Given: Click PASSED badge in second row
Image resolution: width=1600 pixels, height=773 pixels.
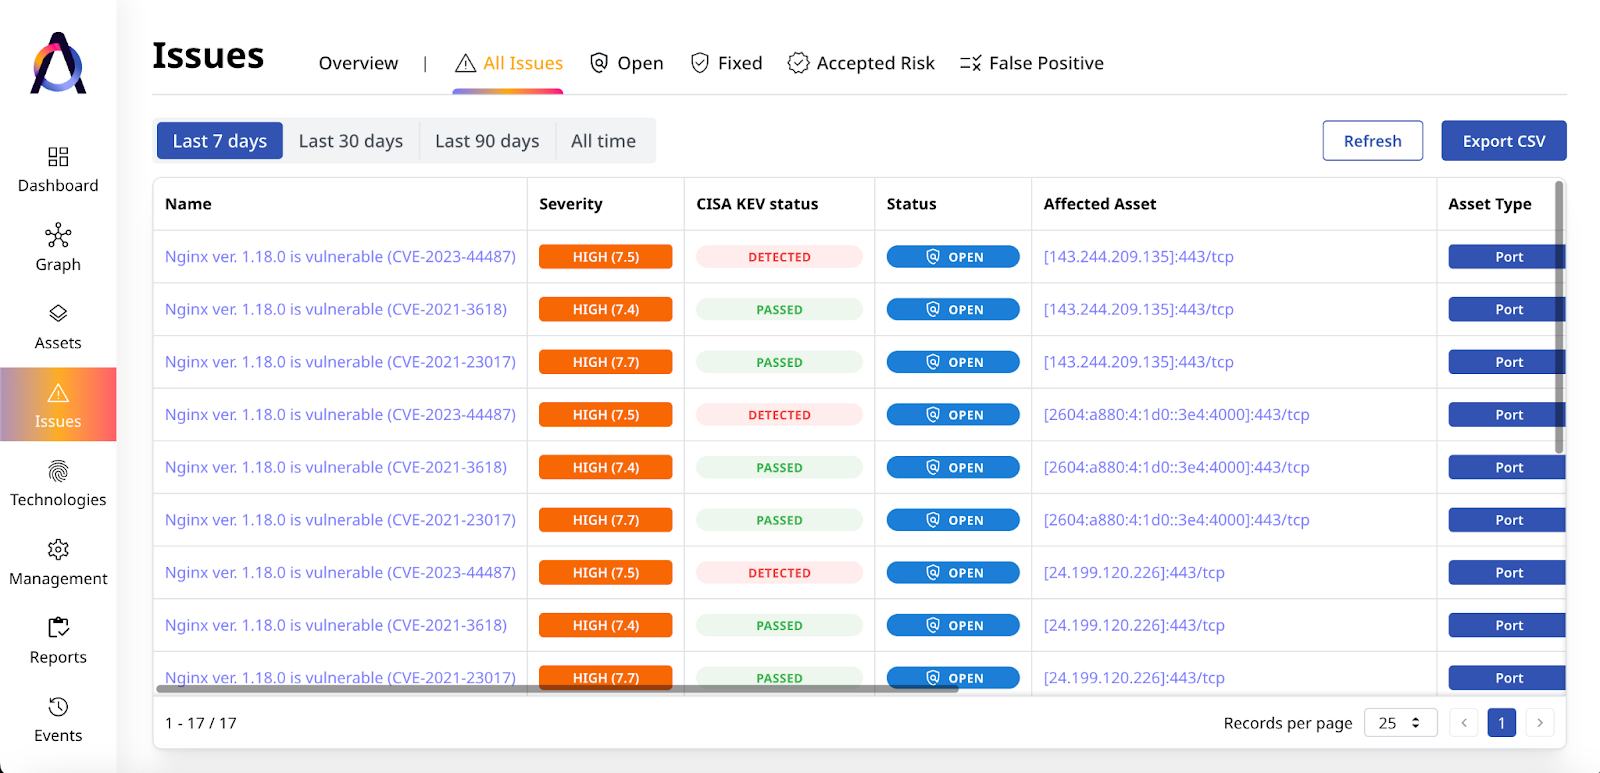Looking at the screenshot, I should point(780,310).
